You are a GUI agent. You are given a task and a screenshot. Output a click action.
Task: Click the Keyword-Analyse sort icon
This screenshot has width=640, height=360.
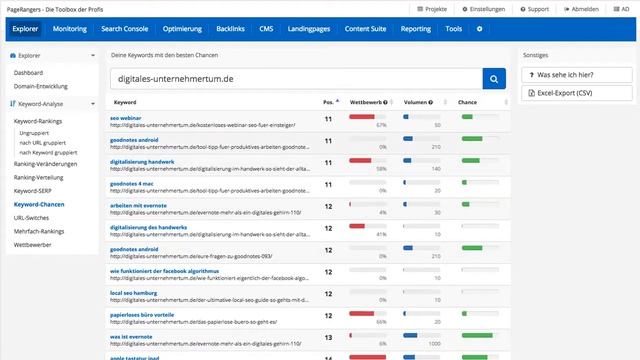pyautogui.click(x=13, y=104)
